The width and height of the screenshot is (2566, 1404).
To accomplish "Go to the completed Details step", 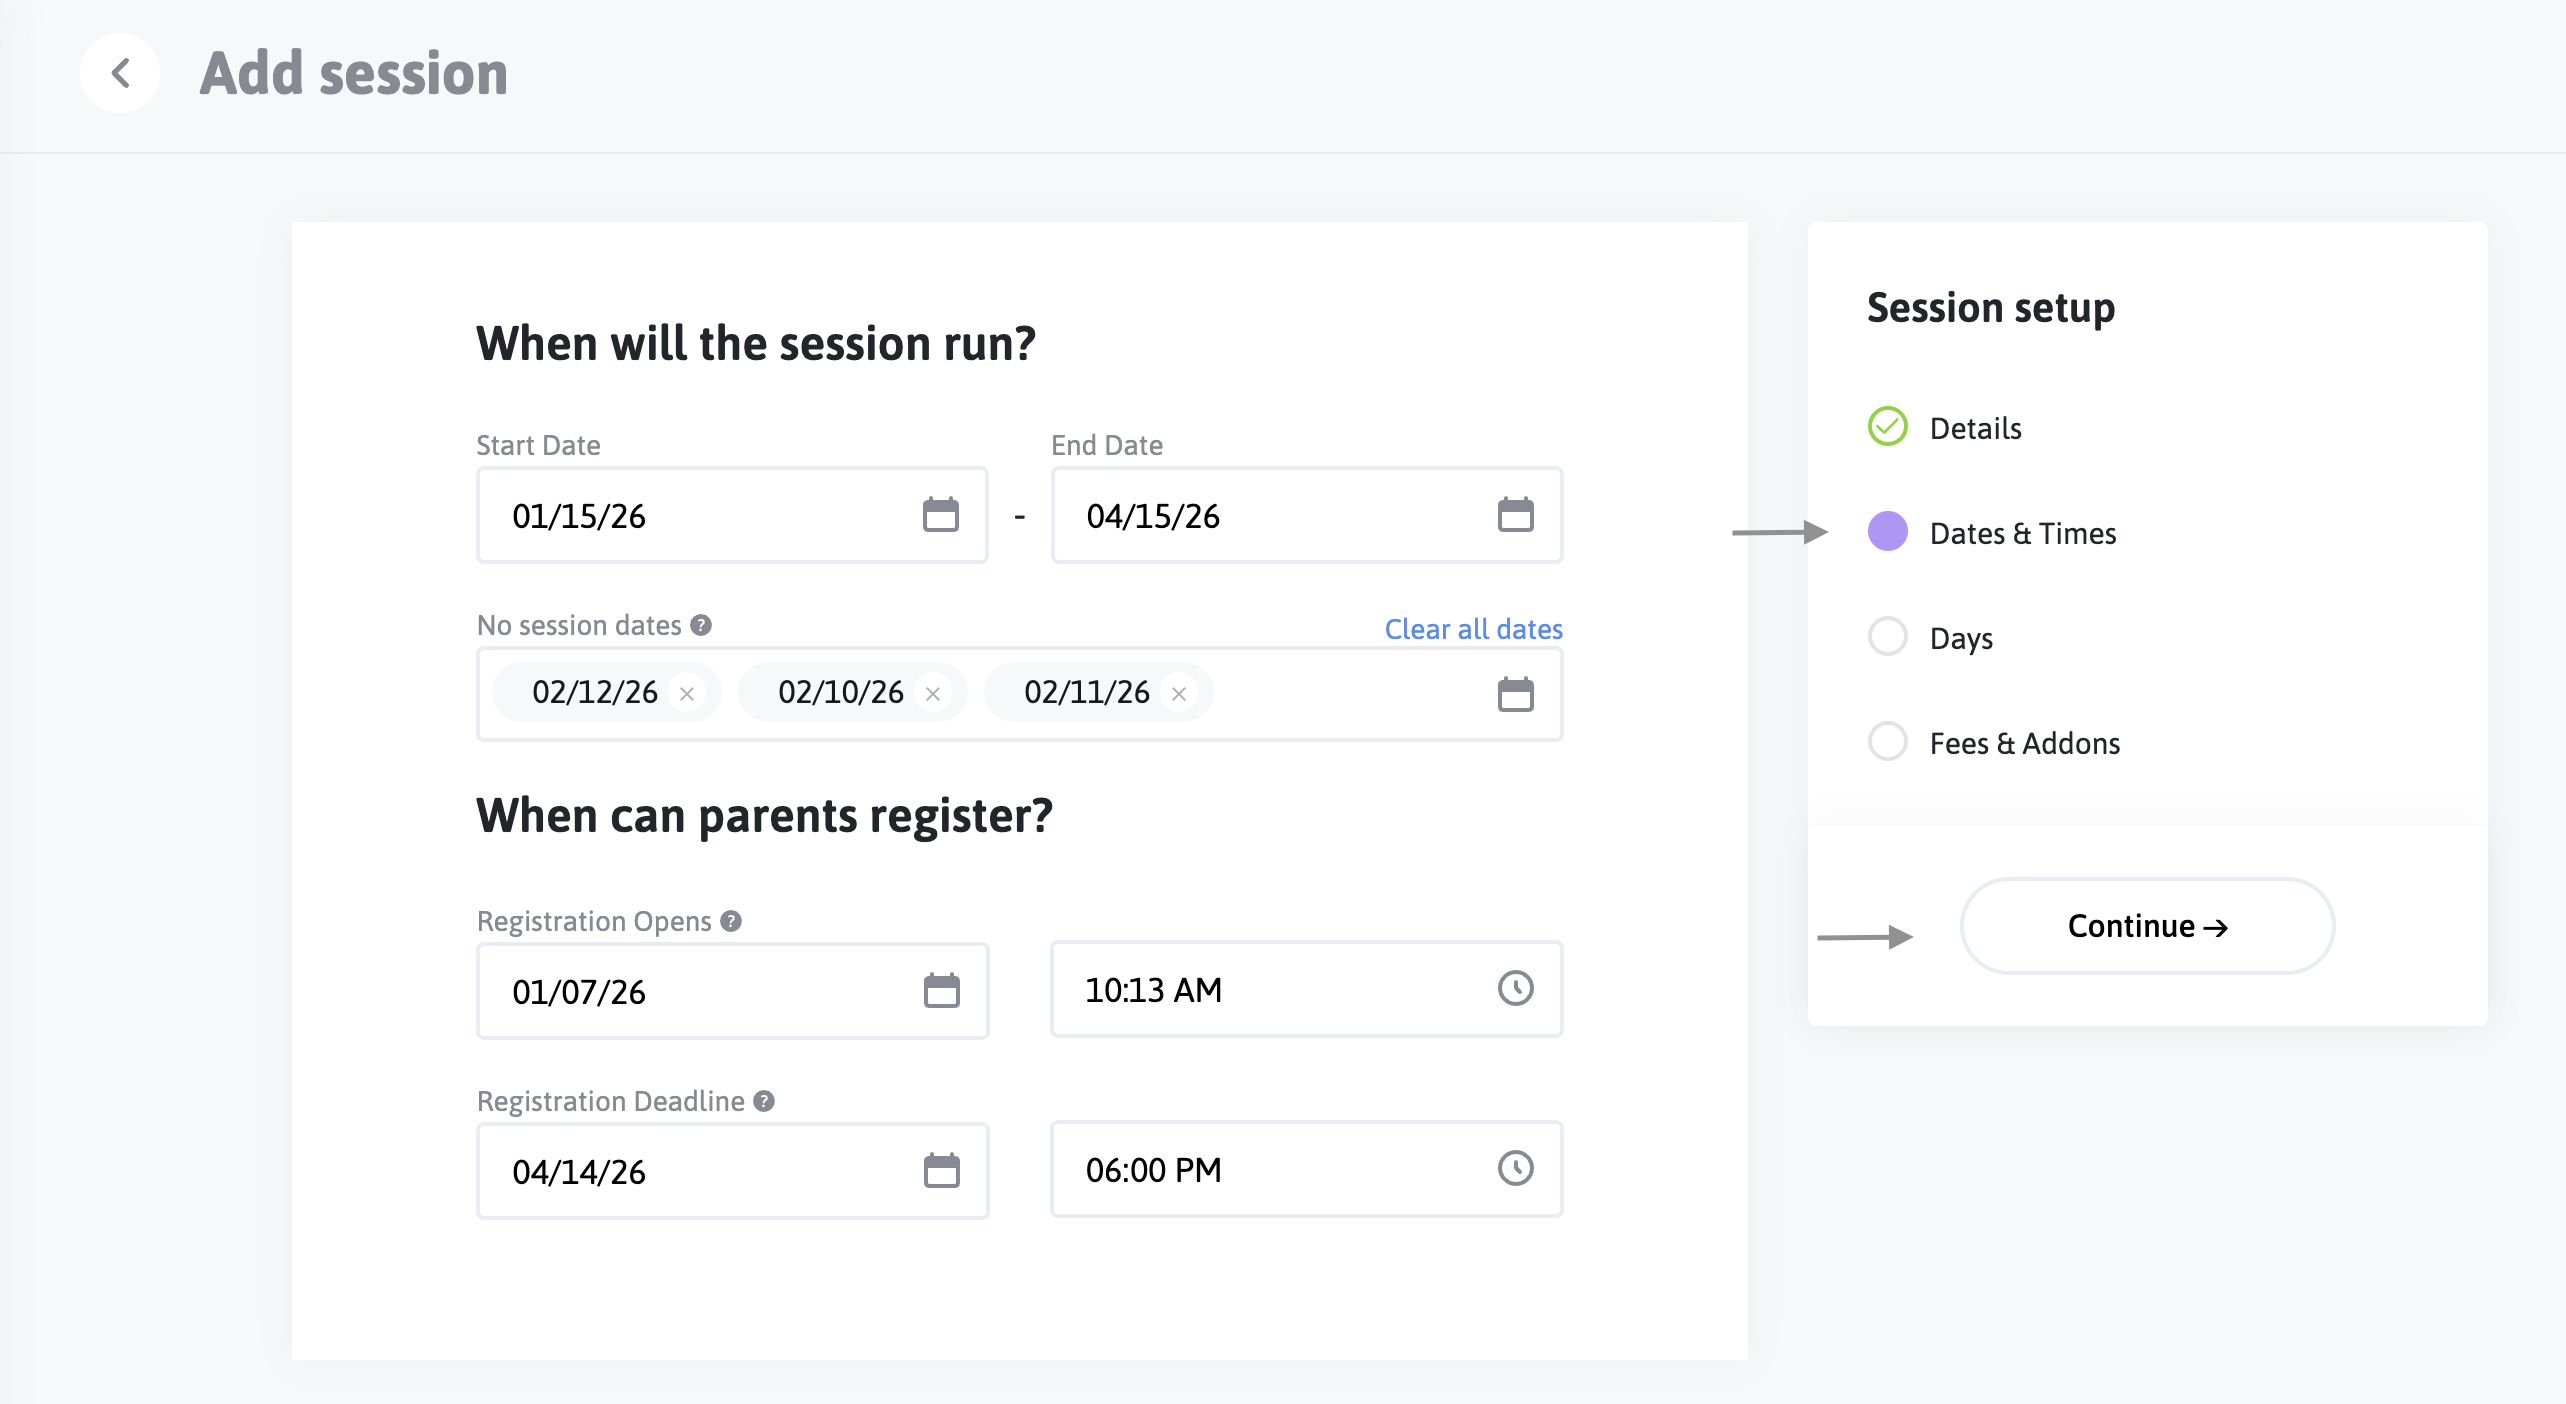I will [x=1974, y=428].
